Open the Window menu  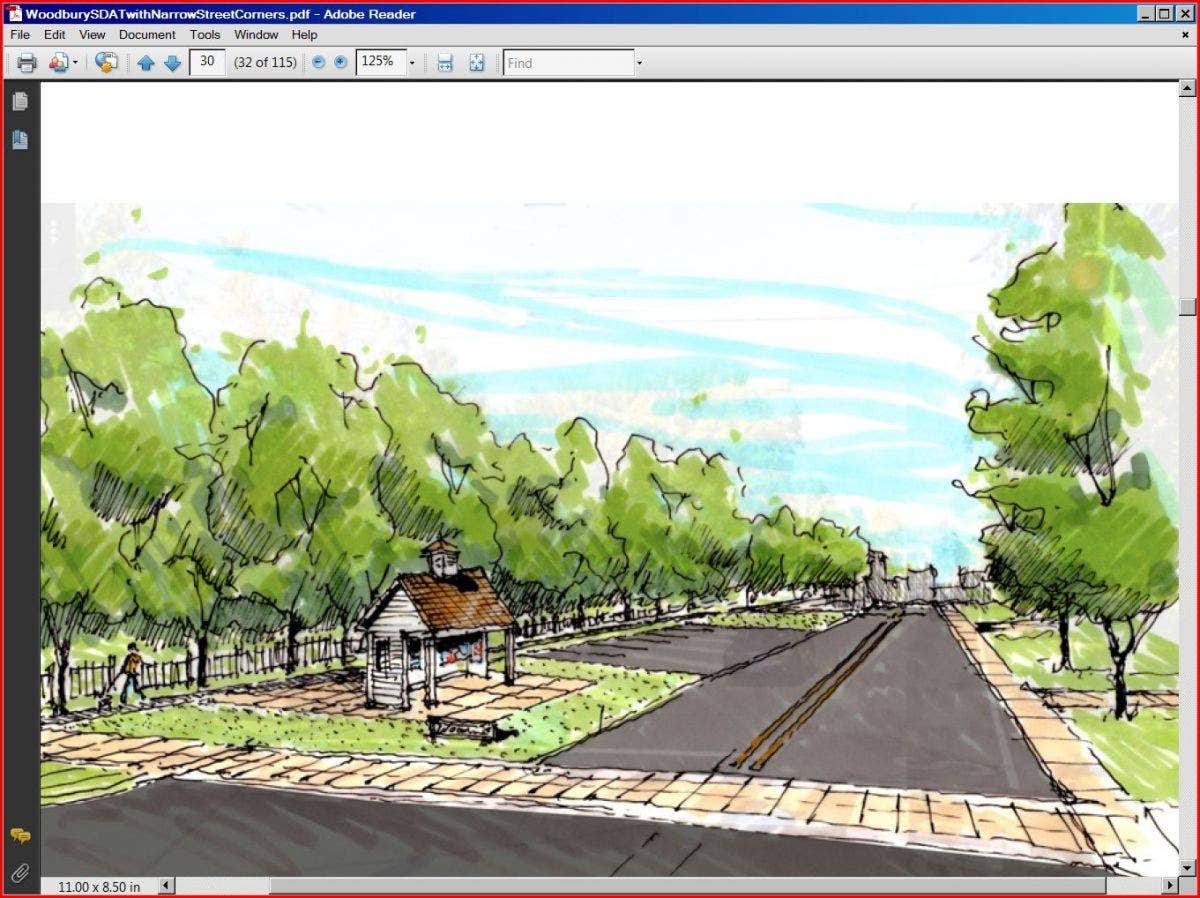tap(256, 34)
